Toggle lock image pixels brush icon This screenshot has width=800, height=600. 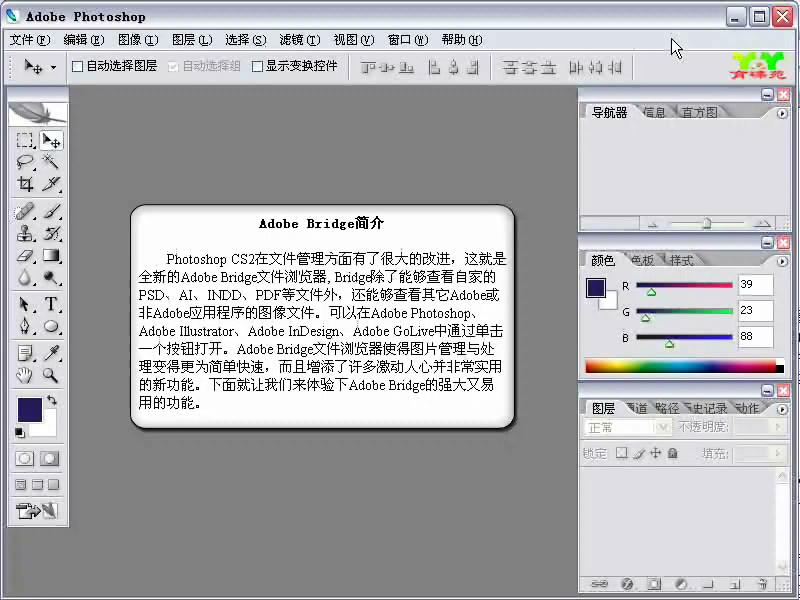click(x=639, y=453)
